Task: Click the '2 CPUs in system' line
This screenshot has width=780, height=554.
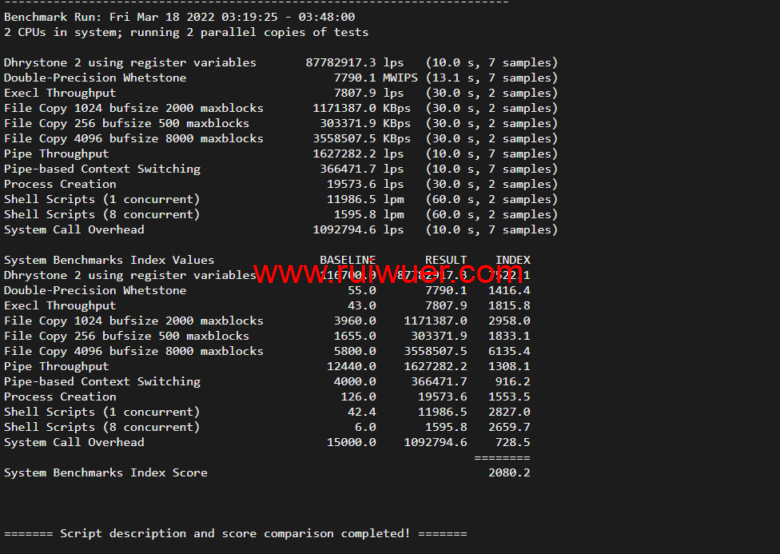Action: click(185, 32)
